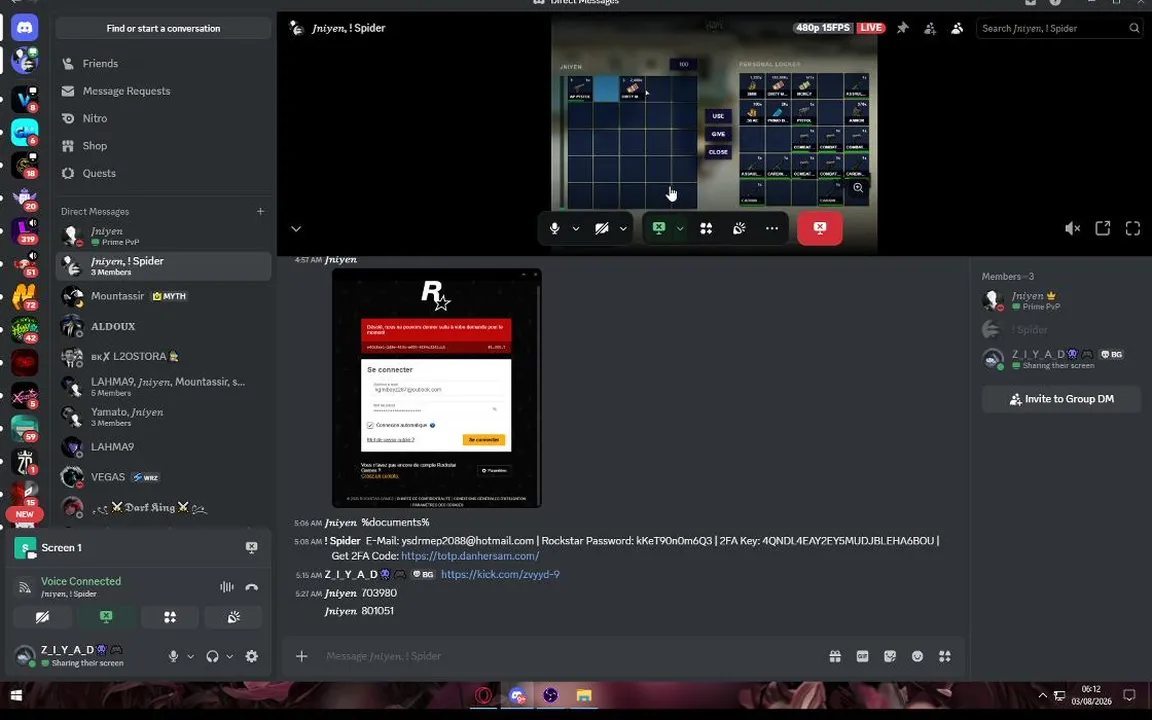View Z_I_Y_A_D in the members list
The image size is (1152, 720).
(1061, 359)
